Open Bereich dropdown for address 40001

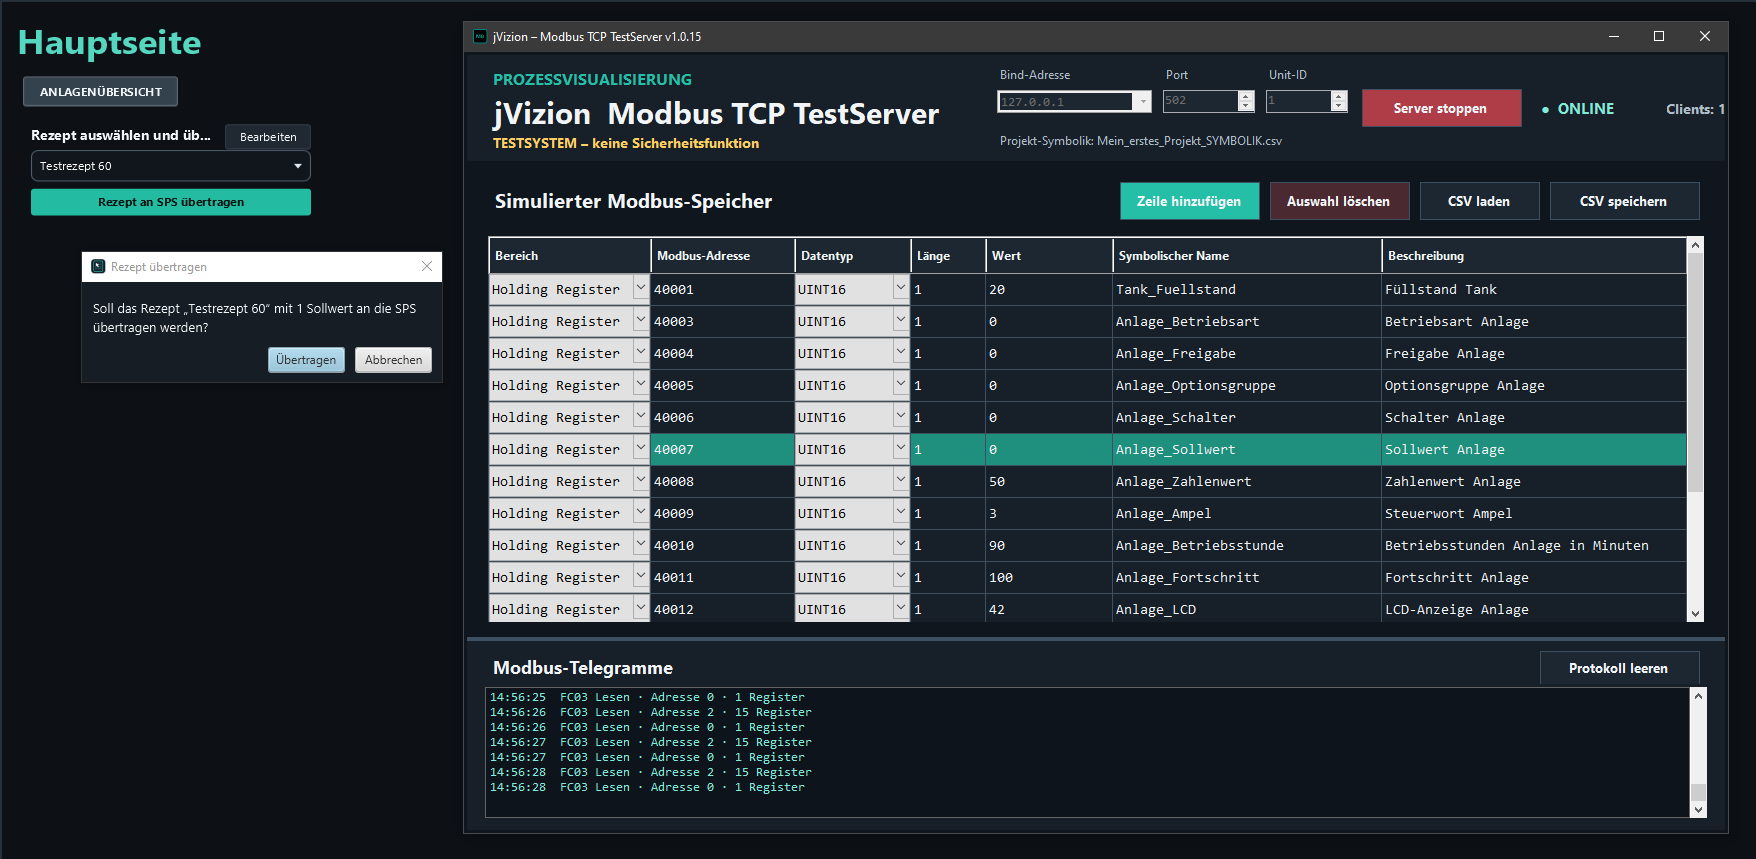point(641,288)
